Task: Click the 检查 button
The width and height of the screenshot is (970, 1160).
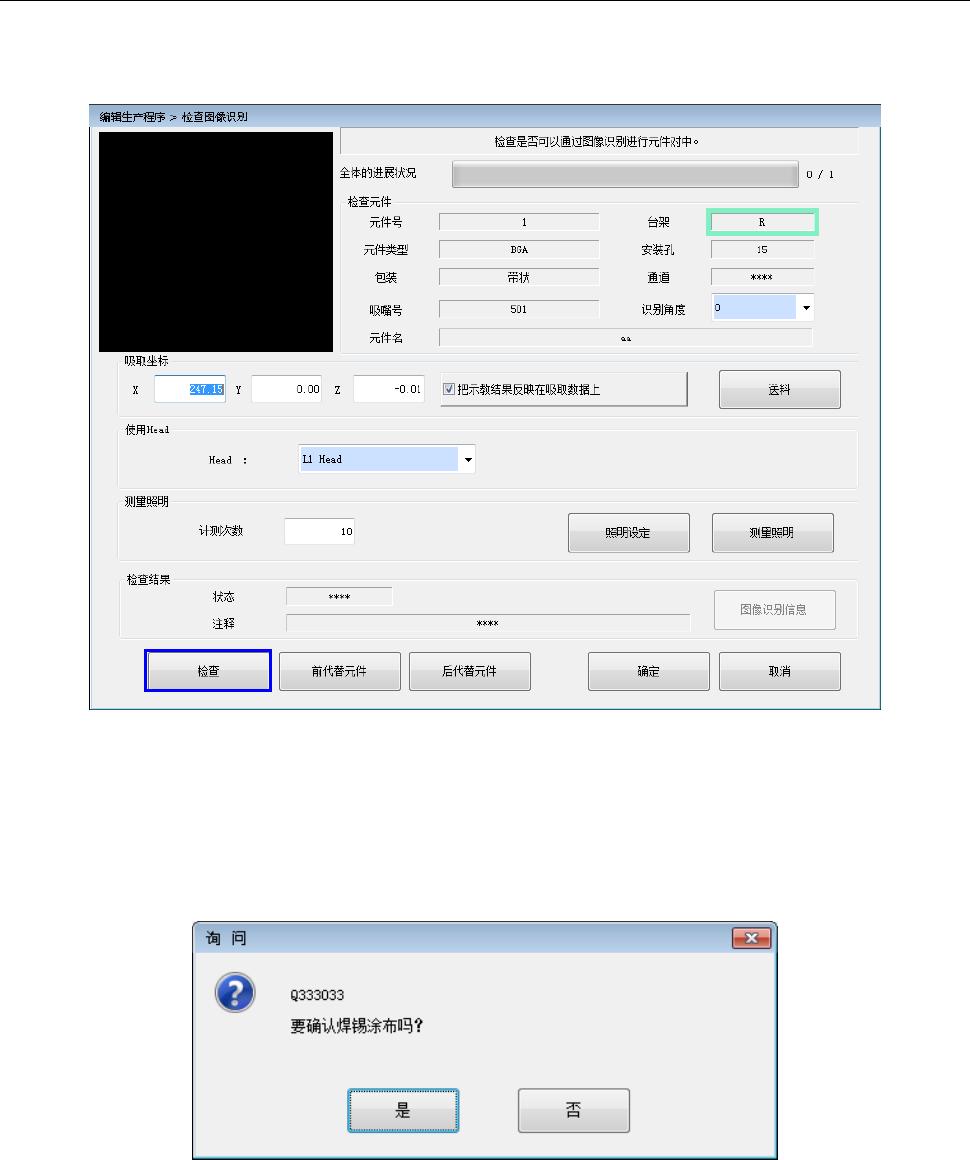Action: (x=208, y=671)
